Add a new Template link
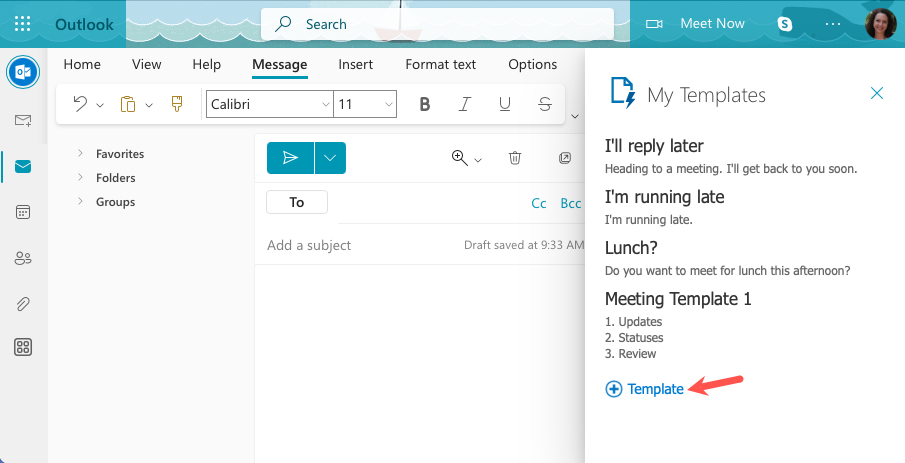 [x=645, y=389]
